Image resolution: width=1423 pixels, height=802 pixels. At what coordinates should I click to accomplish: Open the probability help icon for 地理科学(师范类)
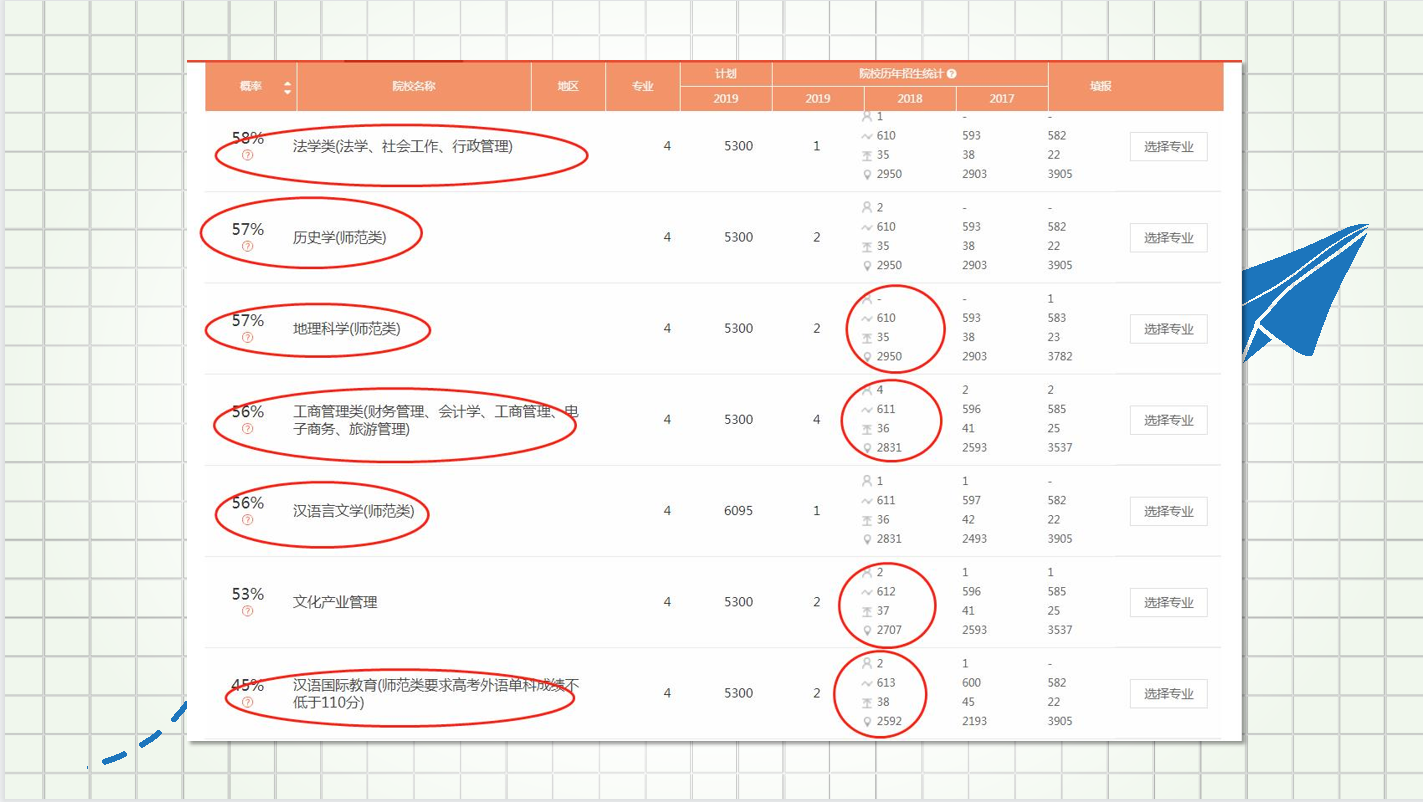tap(248, 337)
